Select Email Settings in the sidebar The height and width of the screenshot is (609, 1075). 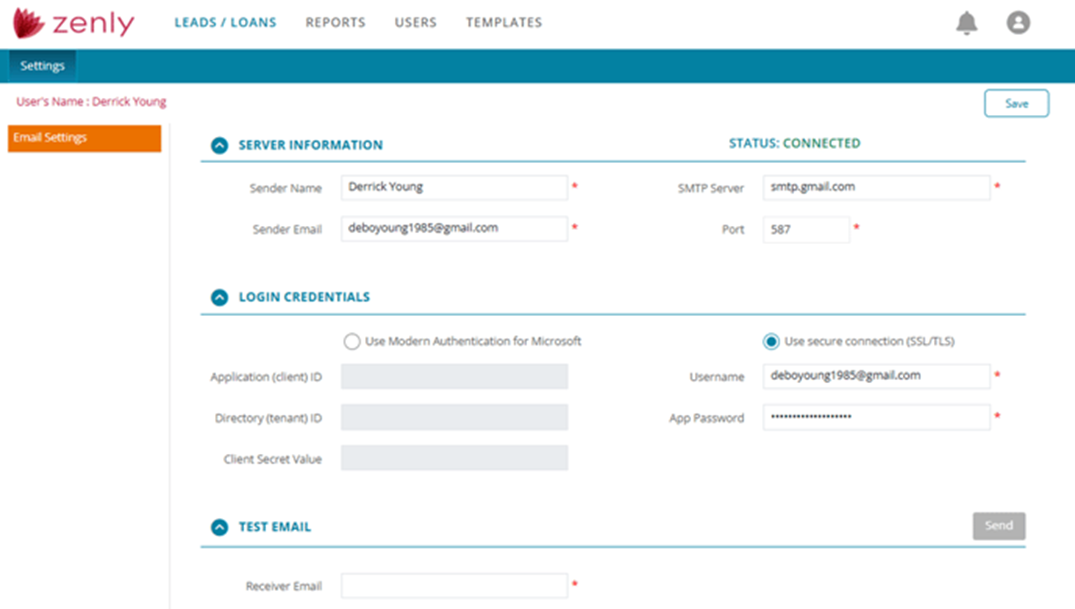click(84, 138)
